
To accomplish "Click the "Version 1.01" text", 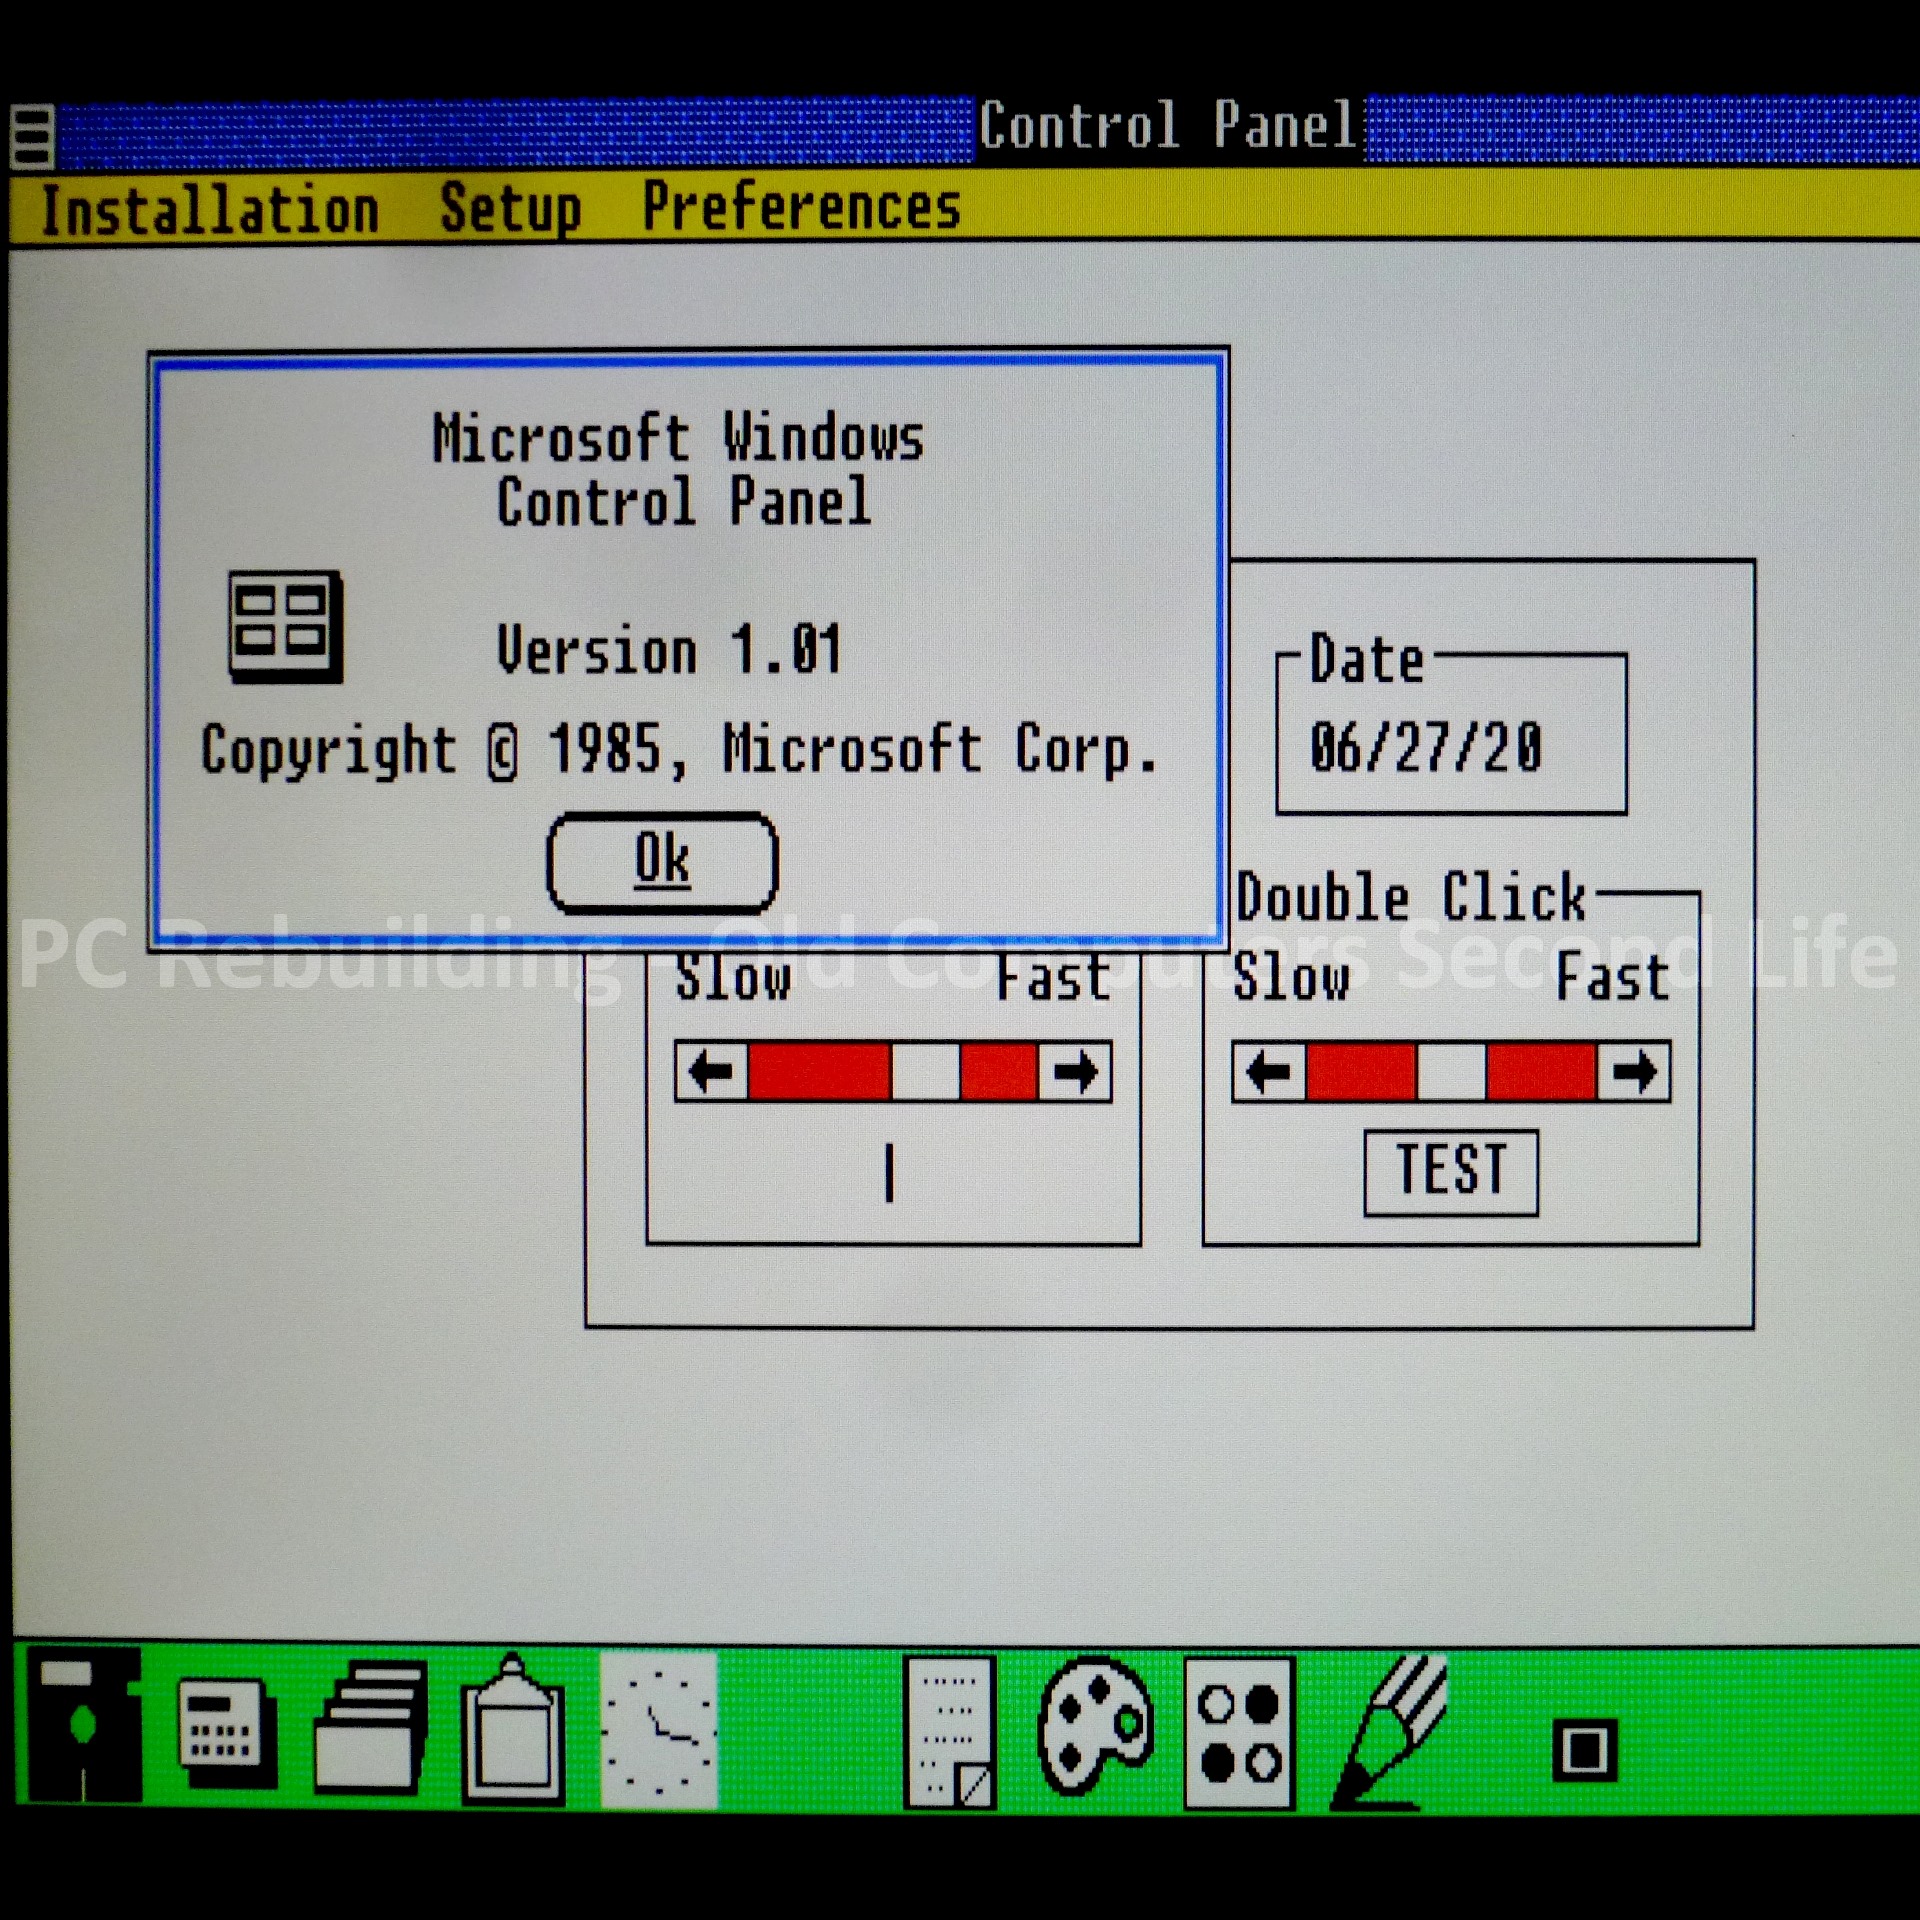I will (669, 650).
